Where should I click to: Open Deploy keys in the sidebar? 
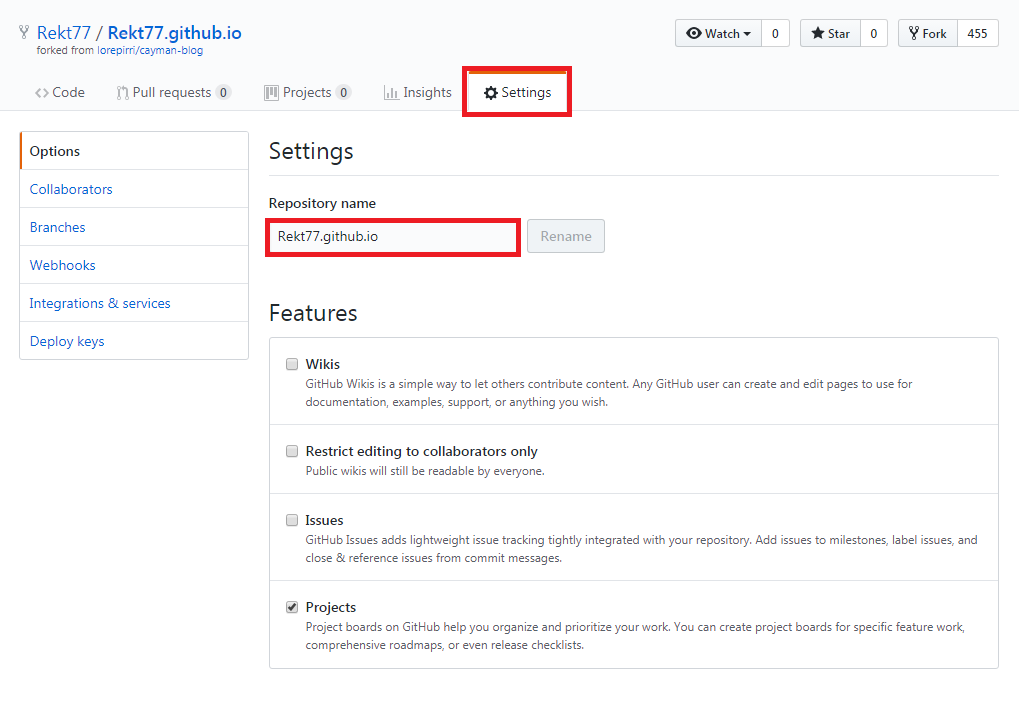pyautogui.click(x=135, y=341)
